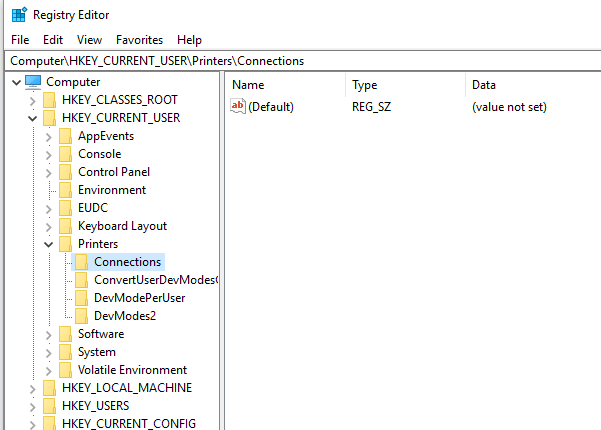Click the System folder icon

66,352
